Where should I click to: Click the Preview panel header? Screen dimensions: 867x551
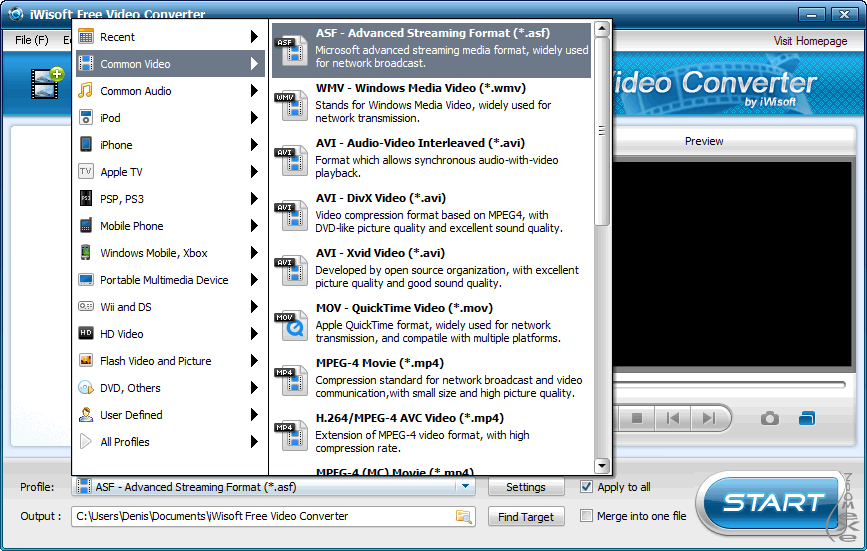pyautogui.click(x=704, y=141)
